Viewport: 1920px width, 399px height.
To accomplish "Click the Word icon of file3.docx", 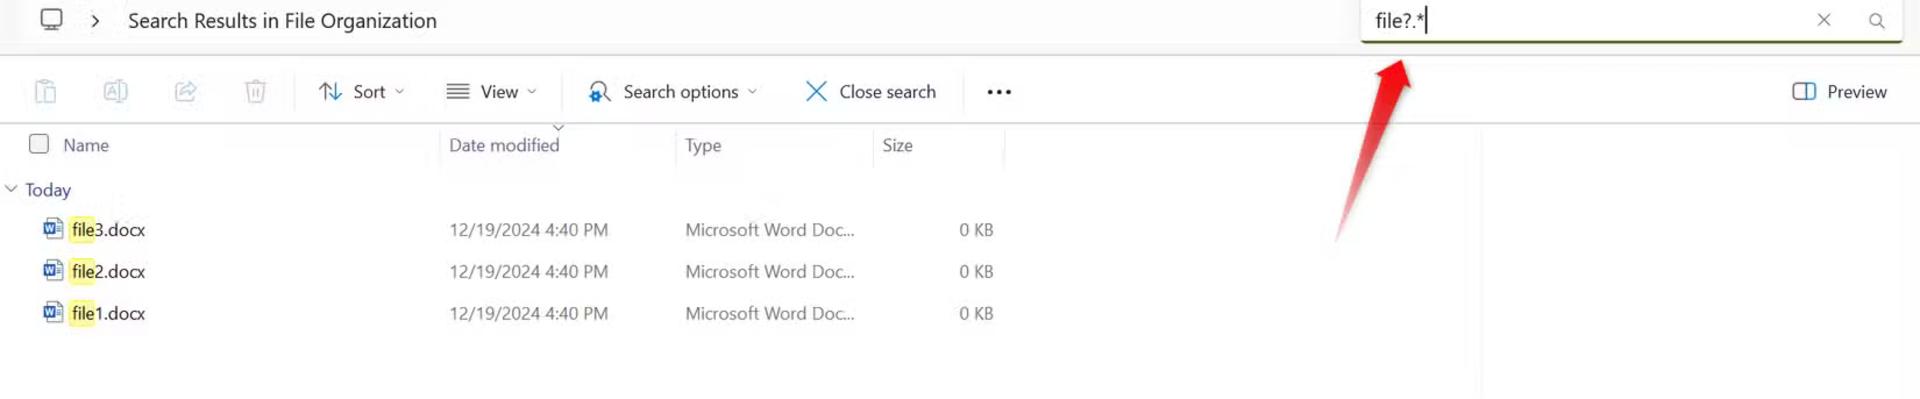I will pyautogui.click(x=53, y=229).
